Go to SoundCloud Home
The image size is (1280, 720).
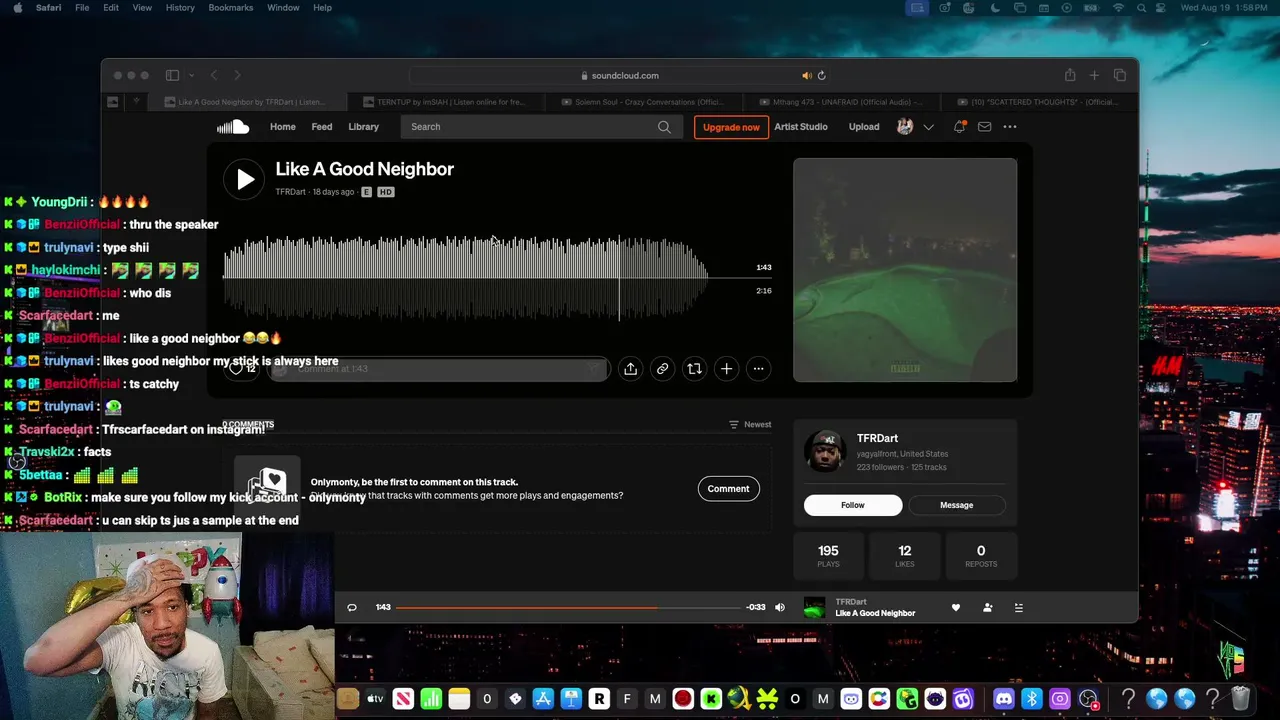(x=283, y=127)
